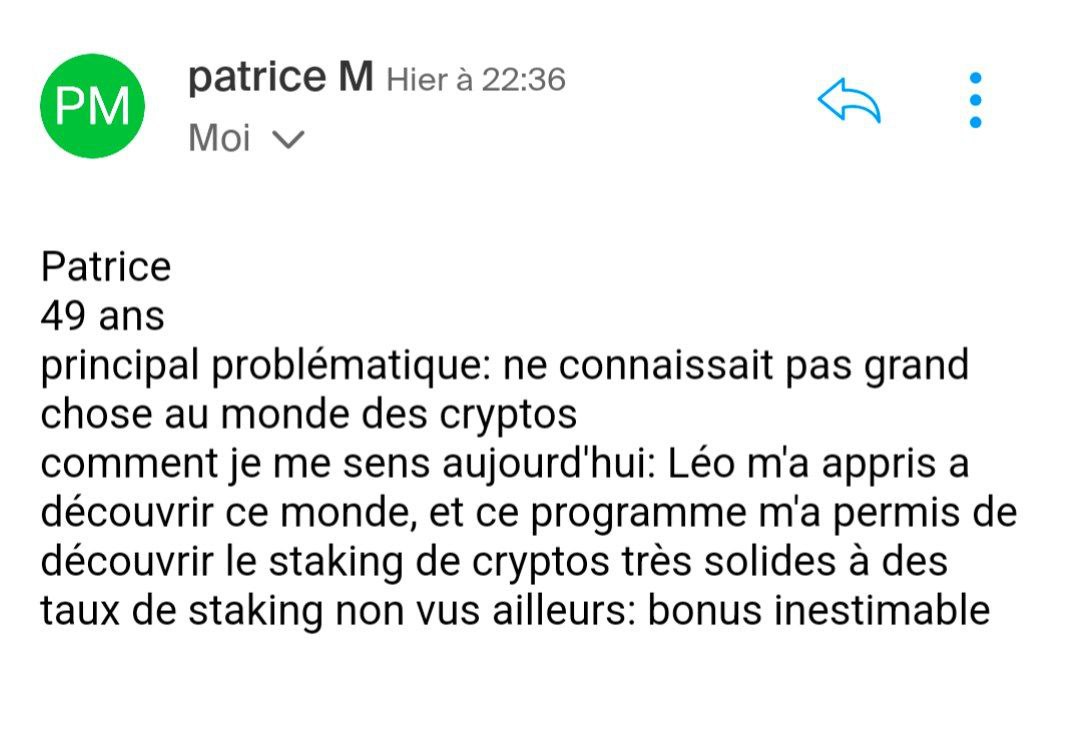Click the "Moi" recipient label

(x=219, y=139)
